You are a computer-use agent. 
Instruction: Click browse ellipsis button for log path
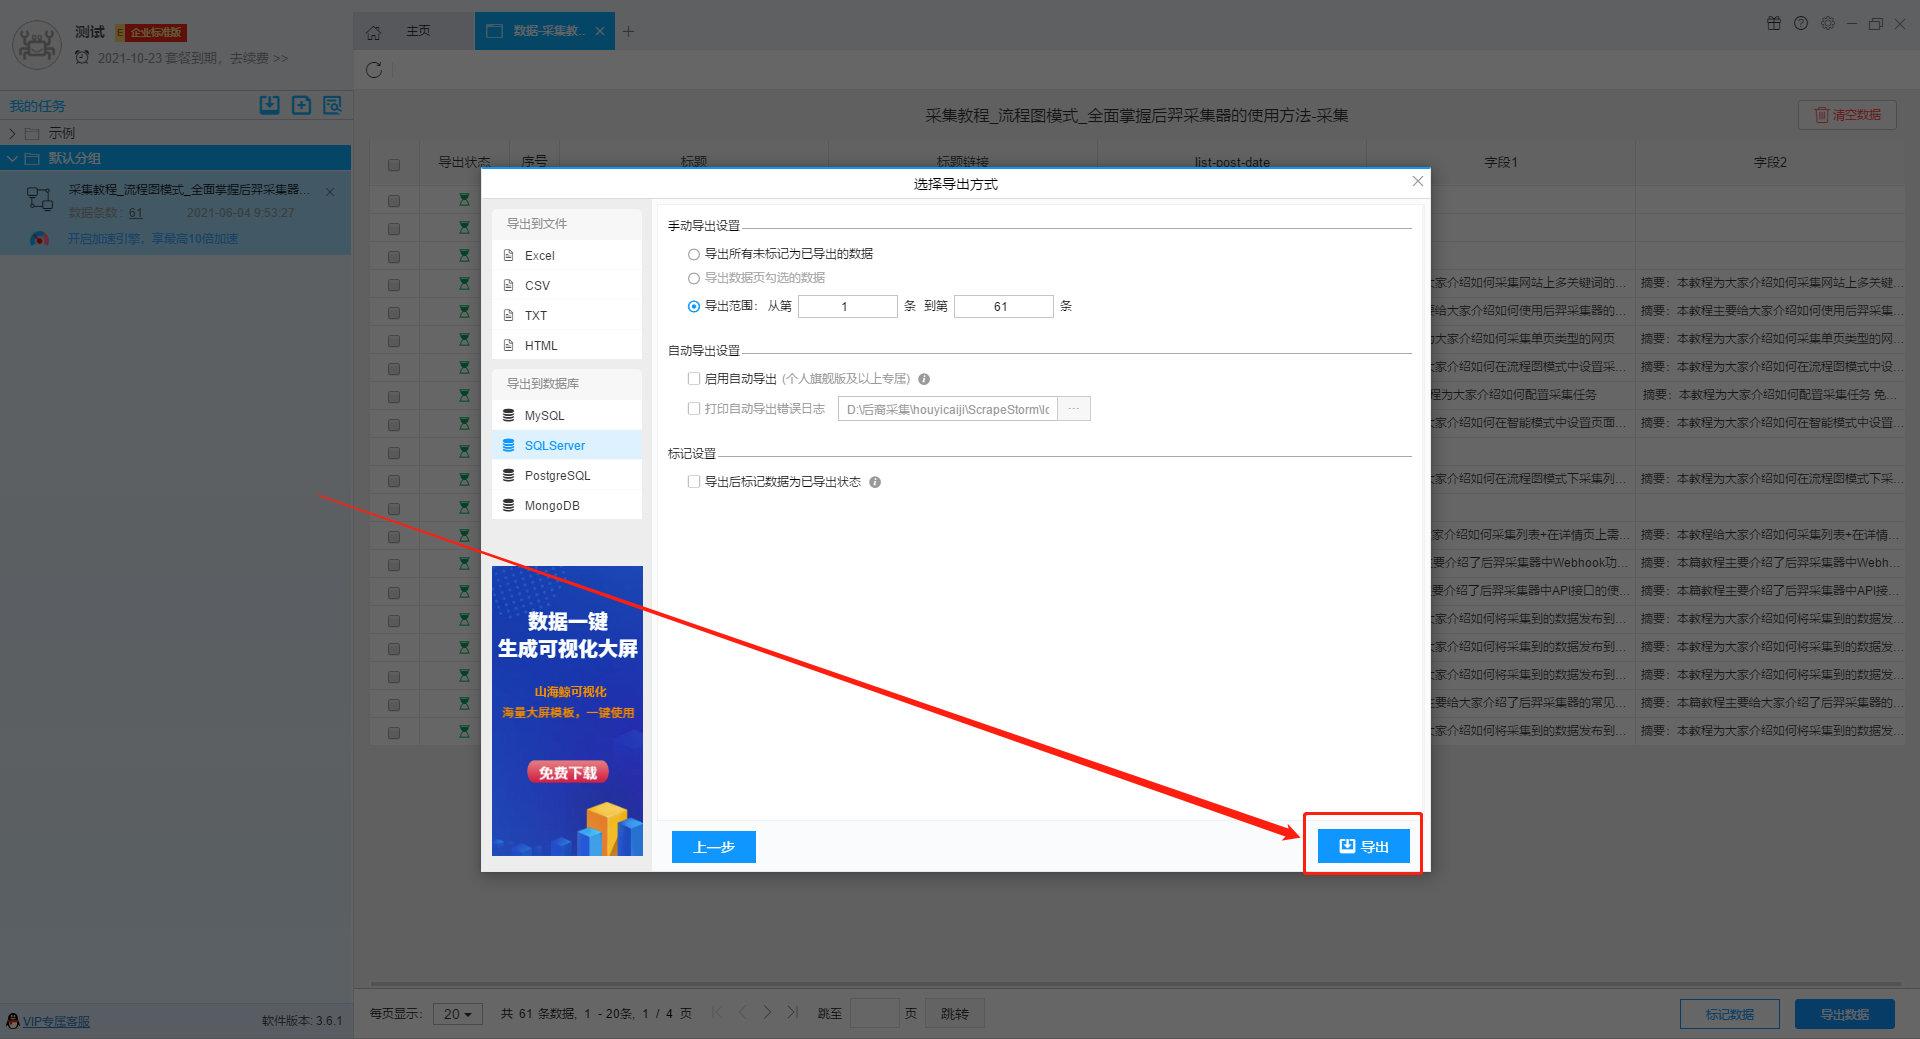(x=1074, y=409)
